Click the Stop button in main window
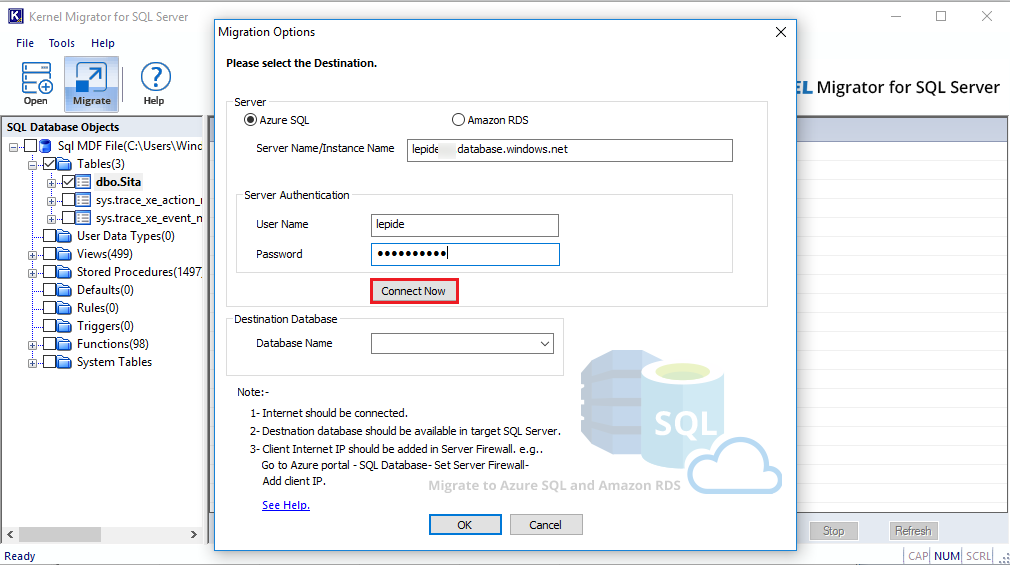 tap(834, 531)
